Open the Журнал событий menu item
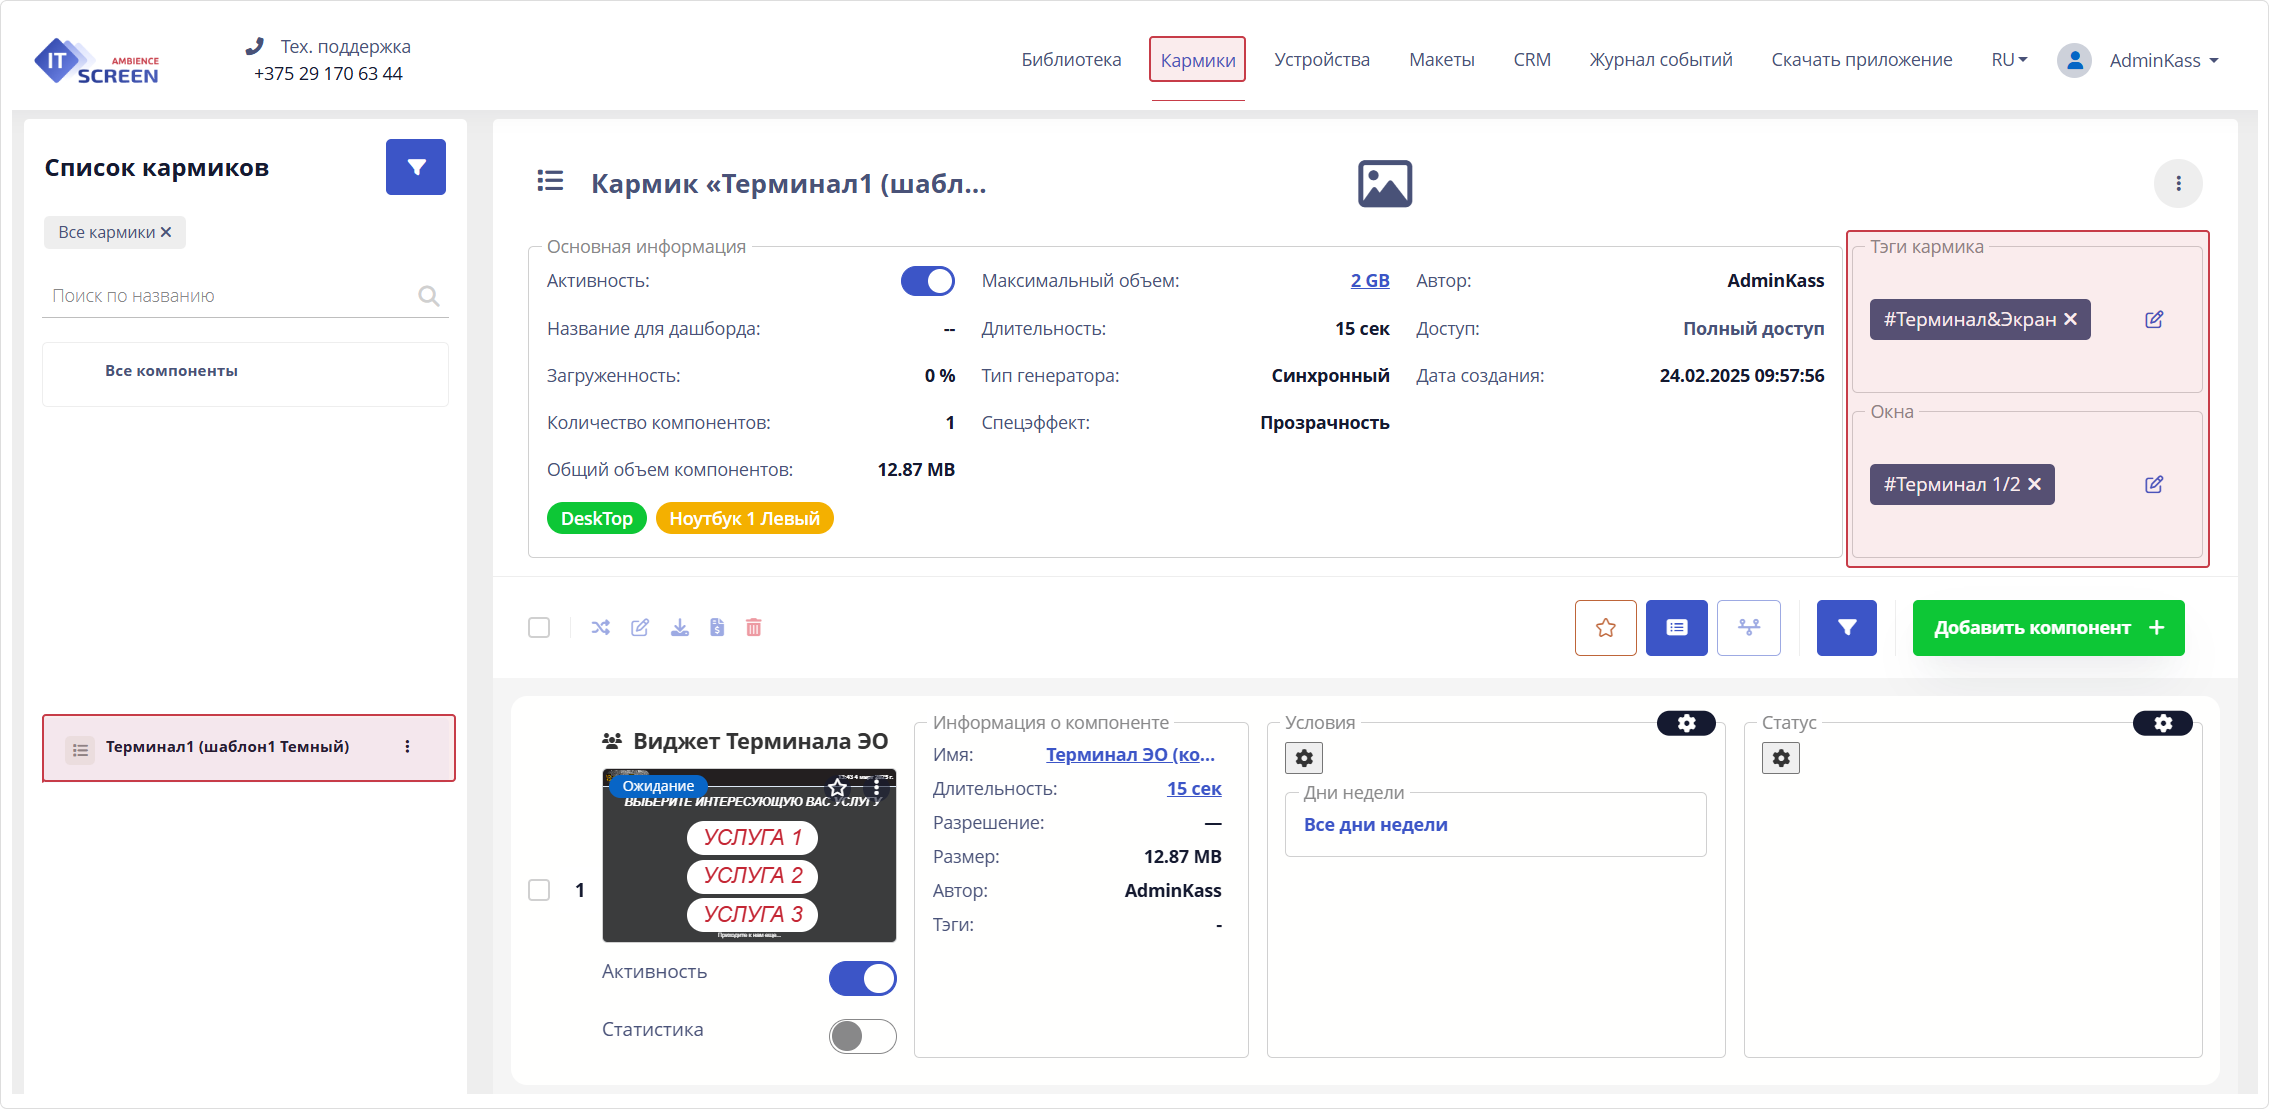The width and height of the screenshot is (2269, 1109). 1660,59
